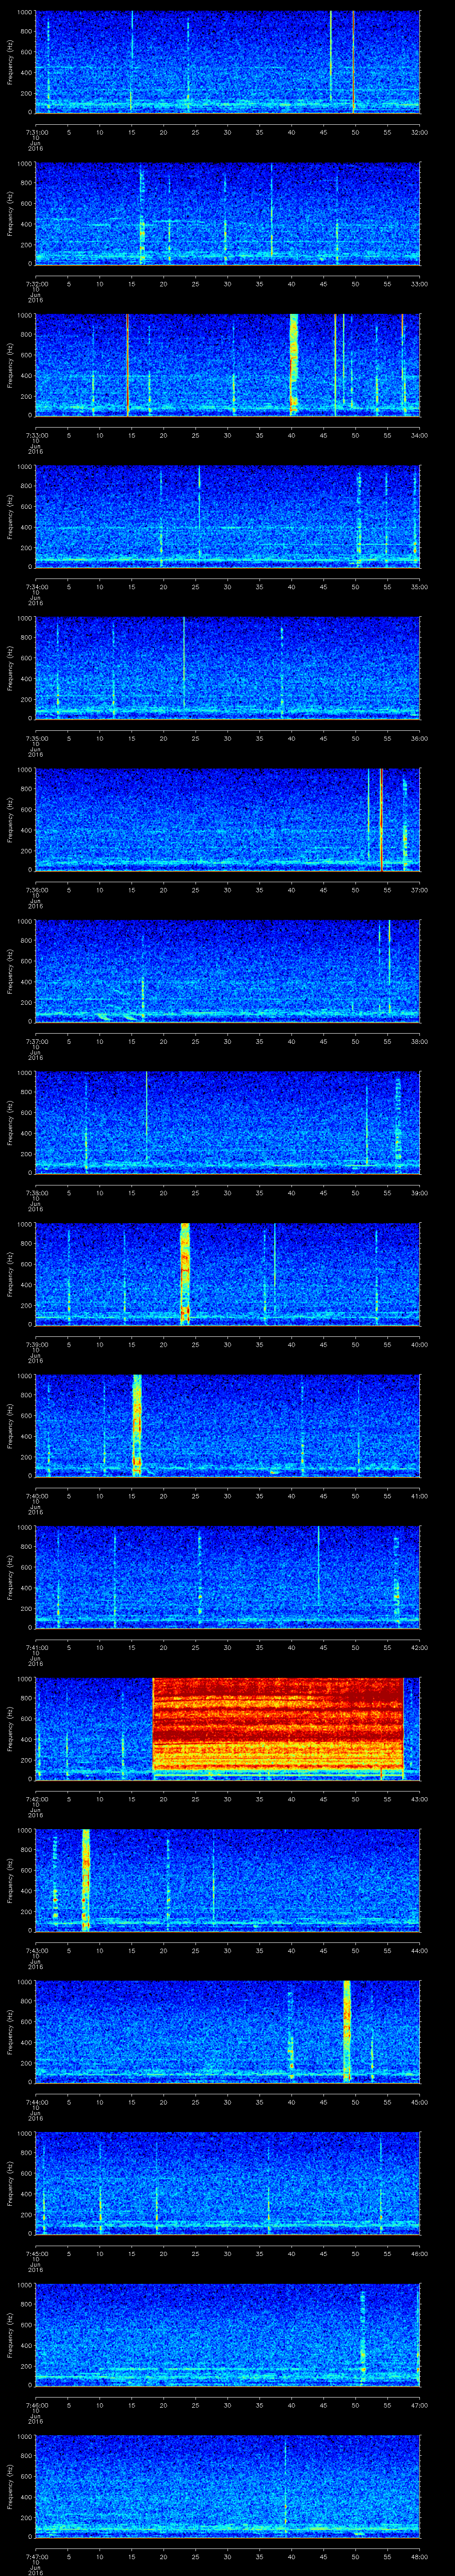Viewport: 455px width, 2576px height.
Task: Click the bright vertical burst in the 7:39:00 spectrogram
Action: click(x=184, y=1273)
